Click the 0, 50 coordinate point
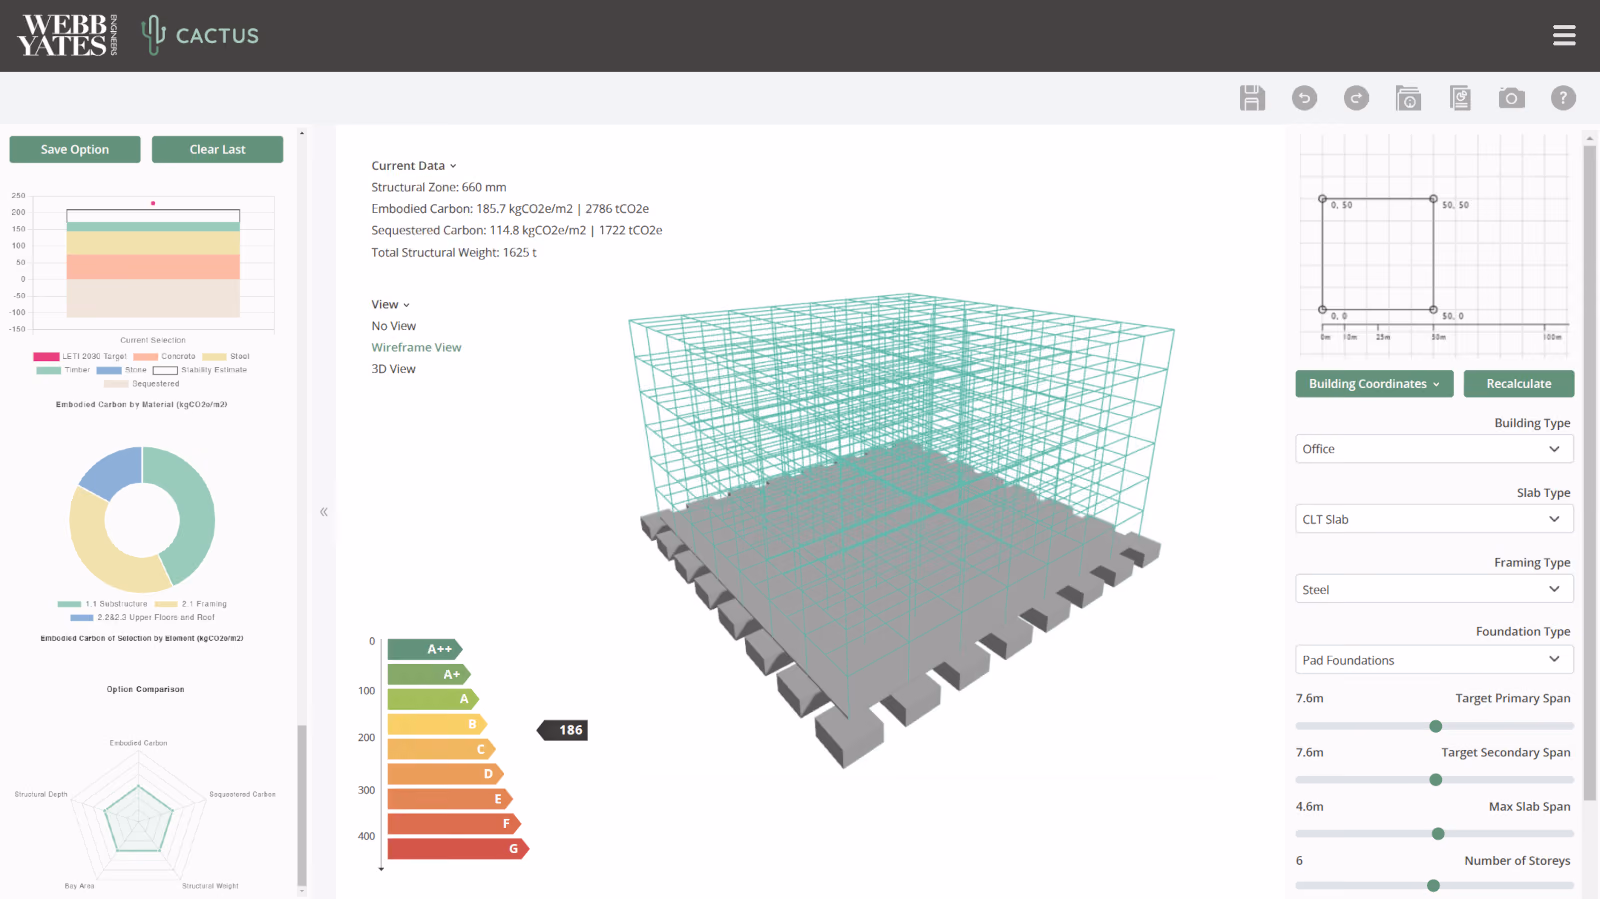This screenshot has height=899, width=1600. [x=1322, y=199]
